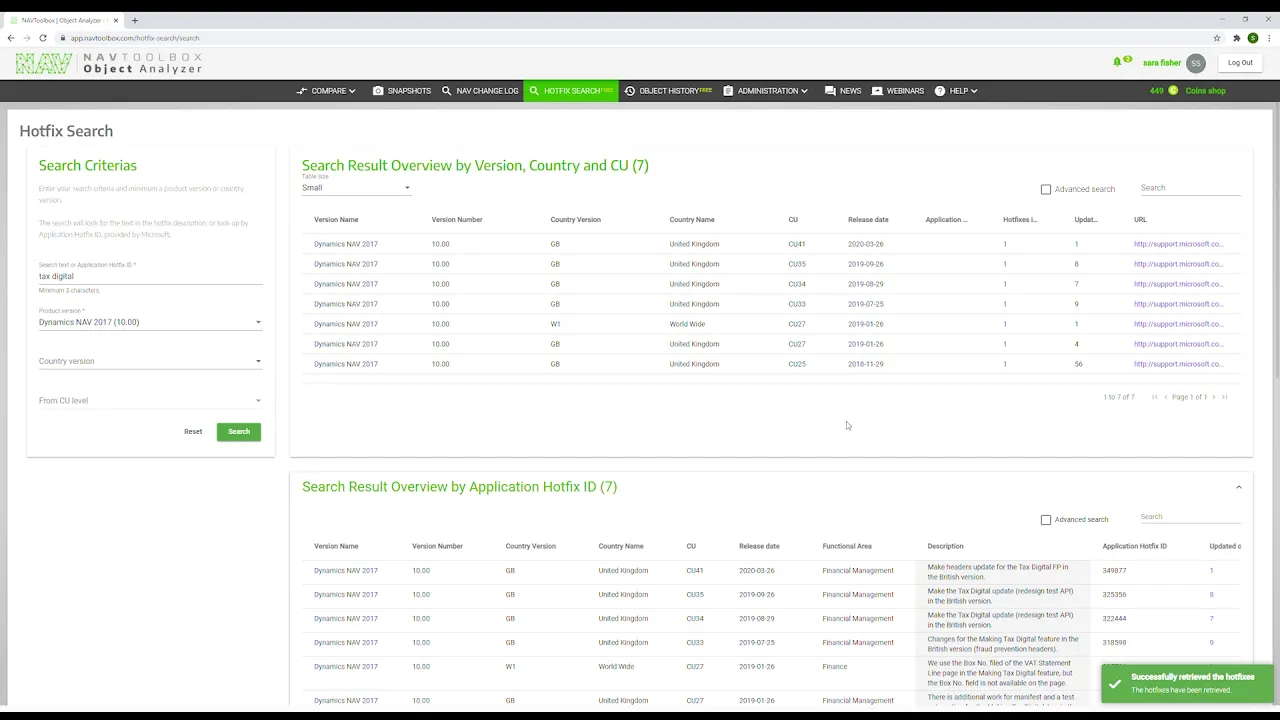
Task: Go to previous page of version results
Action: (1166, 397)
